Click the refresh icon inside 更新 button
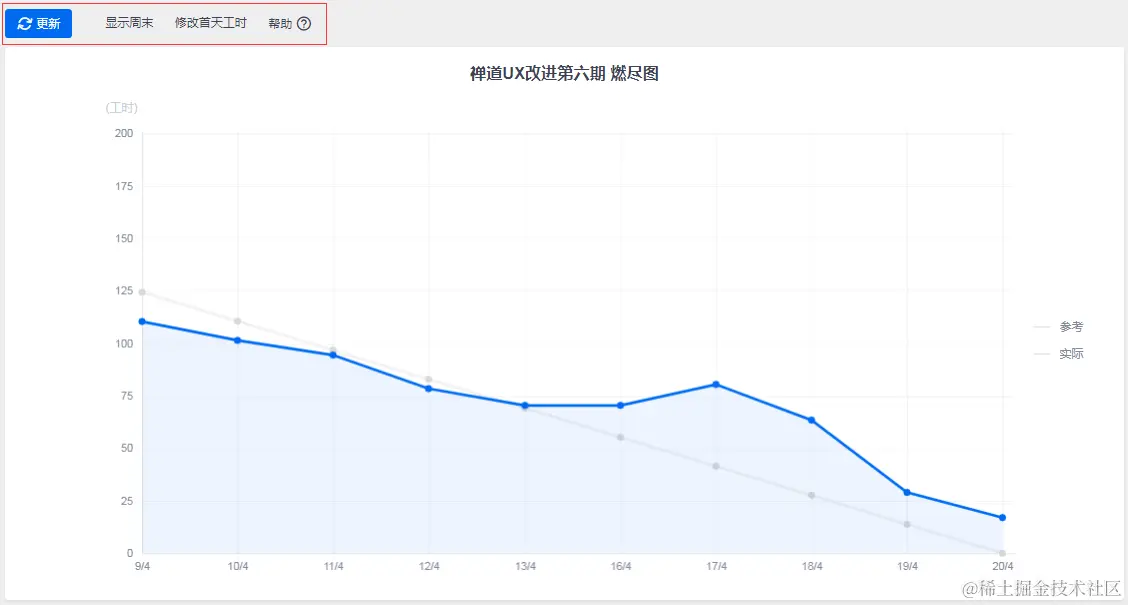This screenshot has width=1128, height=605. click(x=24, y=23)
